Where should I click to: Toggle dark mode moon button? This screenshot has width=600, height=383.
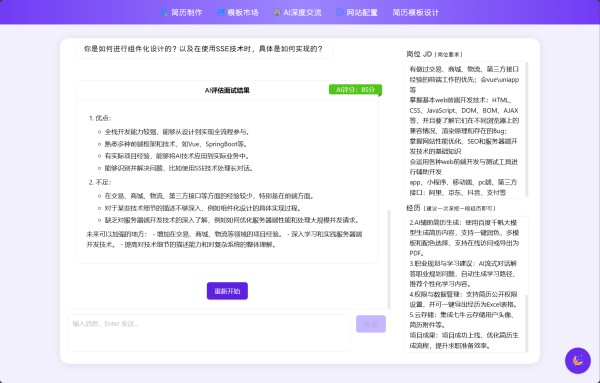578,360
